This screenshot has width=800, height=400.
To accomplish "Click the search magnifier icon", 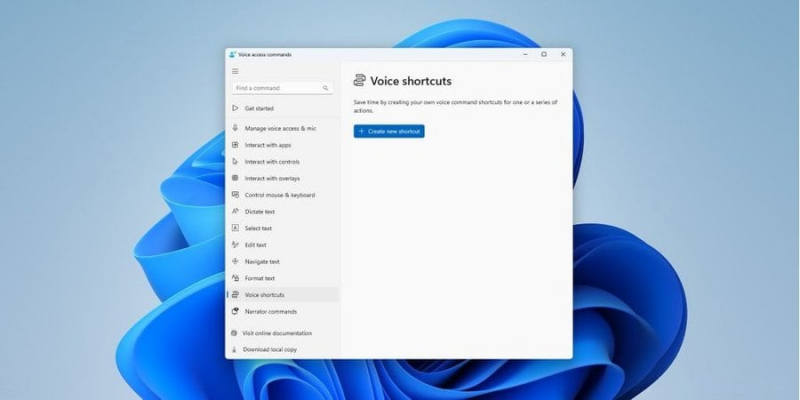I will tap(326, 88).
